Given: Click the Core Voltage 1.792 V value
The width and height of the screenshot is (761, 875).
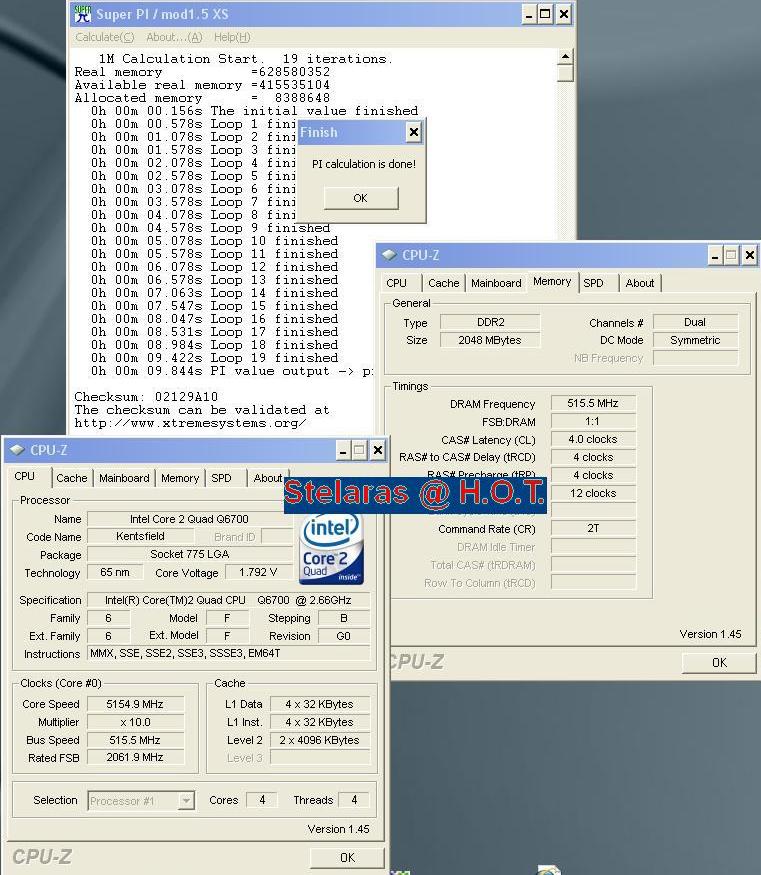Looking at the screenshot, I should point(258,572).
